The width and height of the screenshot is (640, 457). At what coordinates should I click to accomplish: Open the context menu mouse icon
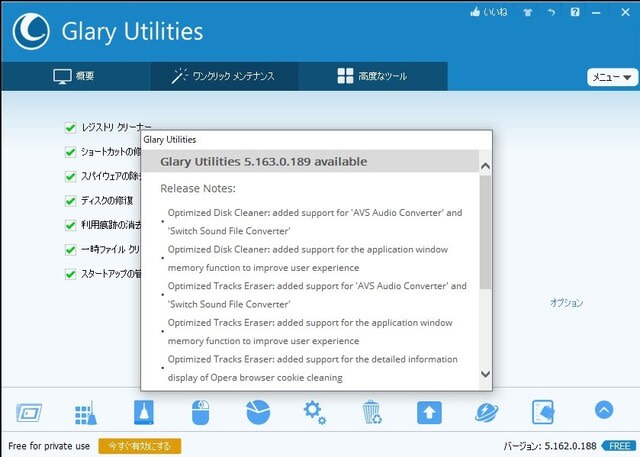200,413
